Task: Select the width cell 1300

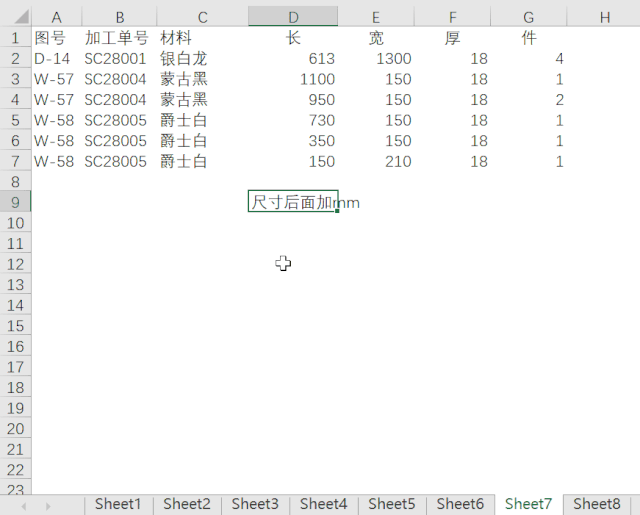Action: pos(376,58)
